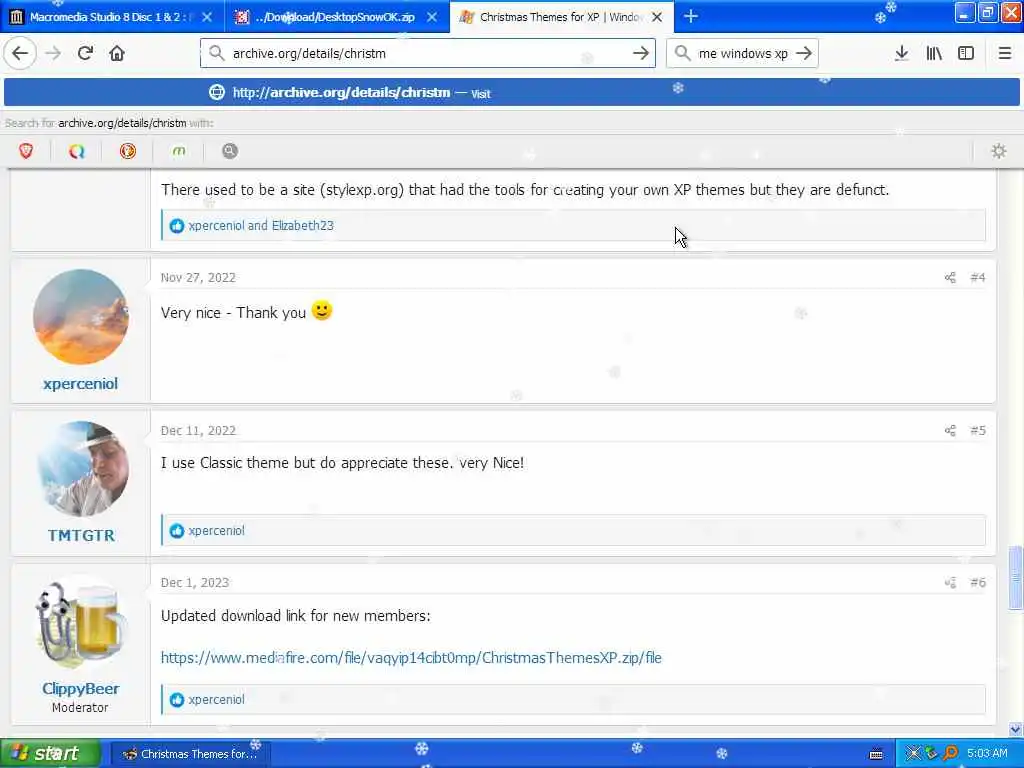
Task: Open the mediafire ChristmasThemesXP.zip download link
Action: pos(411,658)
